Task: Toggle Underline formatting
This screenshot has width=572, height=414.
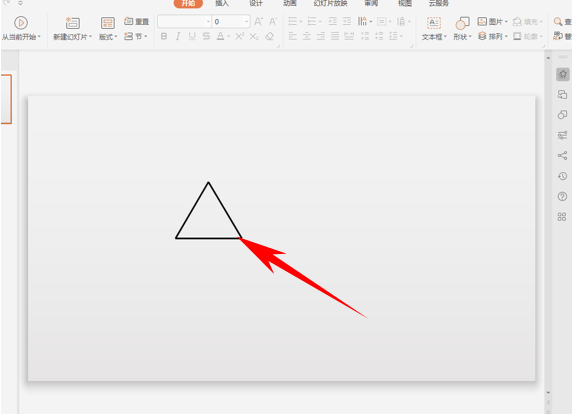Action: pos(192,36)
